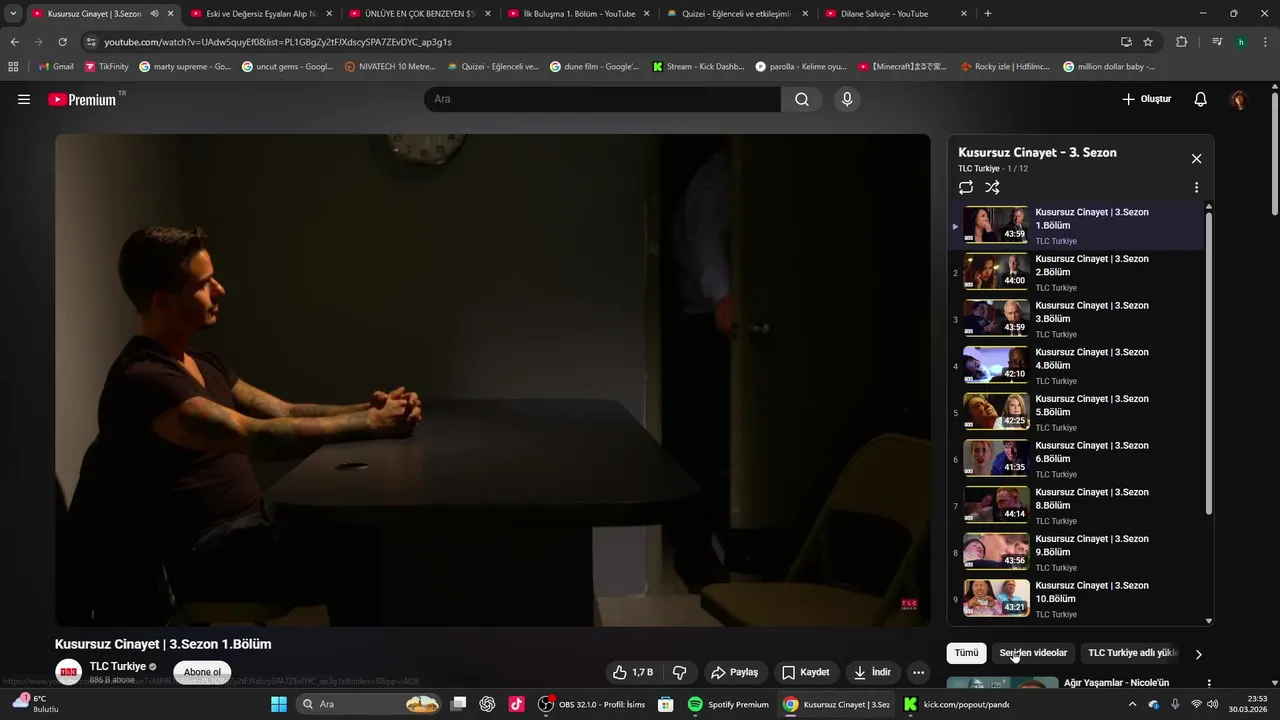Click the playlist panel scrollbar
1280x720 pixels.
click(x=1209, y=362)
